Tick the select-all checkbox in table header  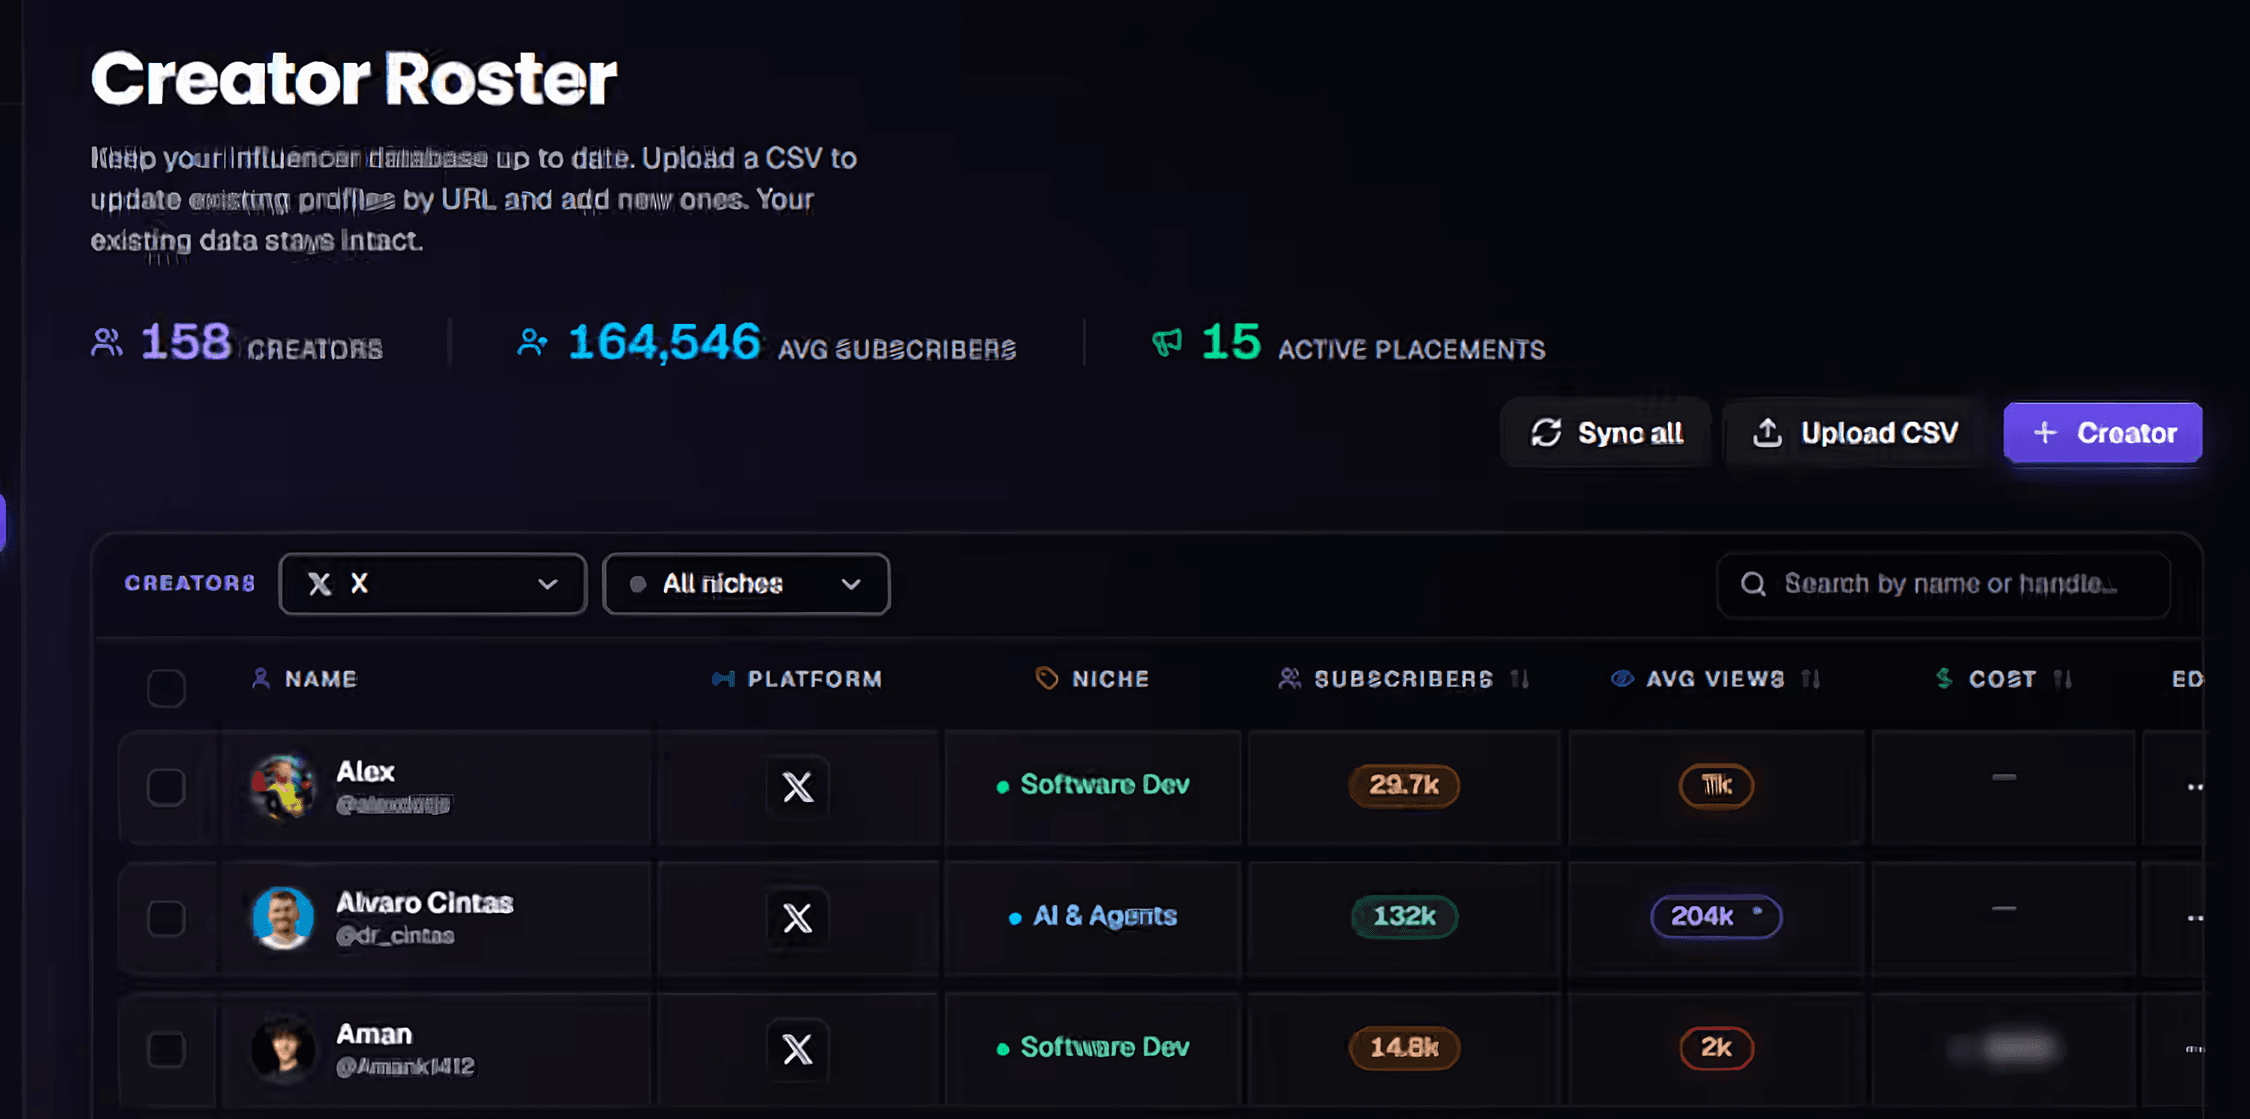pyautogui.click(x=166, y=688)
